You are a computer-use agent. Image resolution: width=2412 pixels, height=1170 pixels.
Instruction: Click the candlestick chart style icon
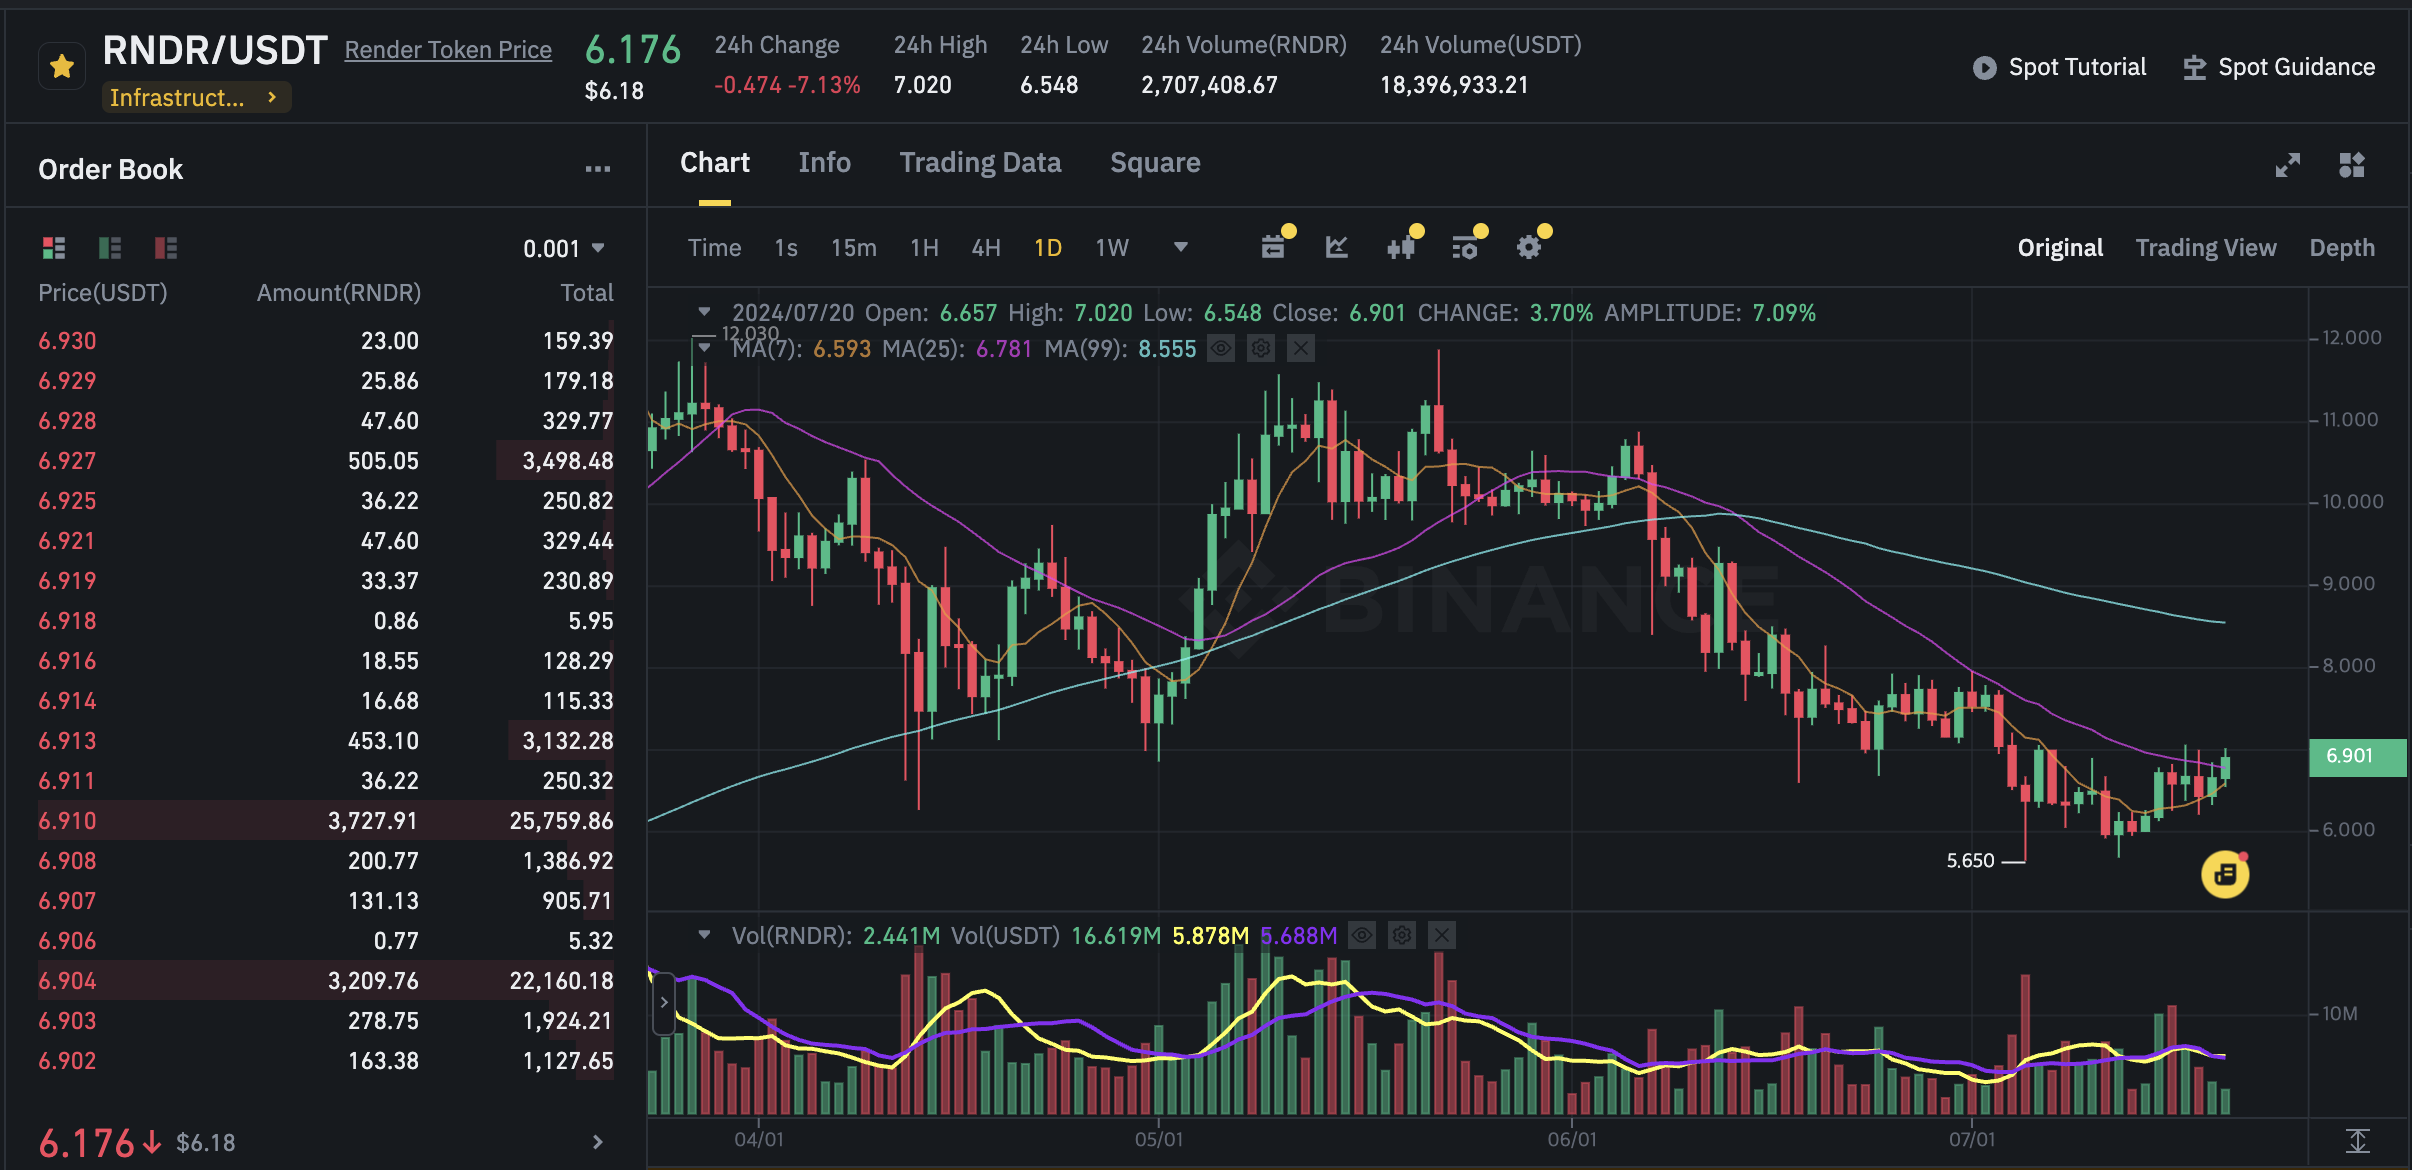coord(1400,247)
